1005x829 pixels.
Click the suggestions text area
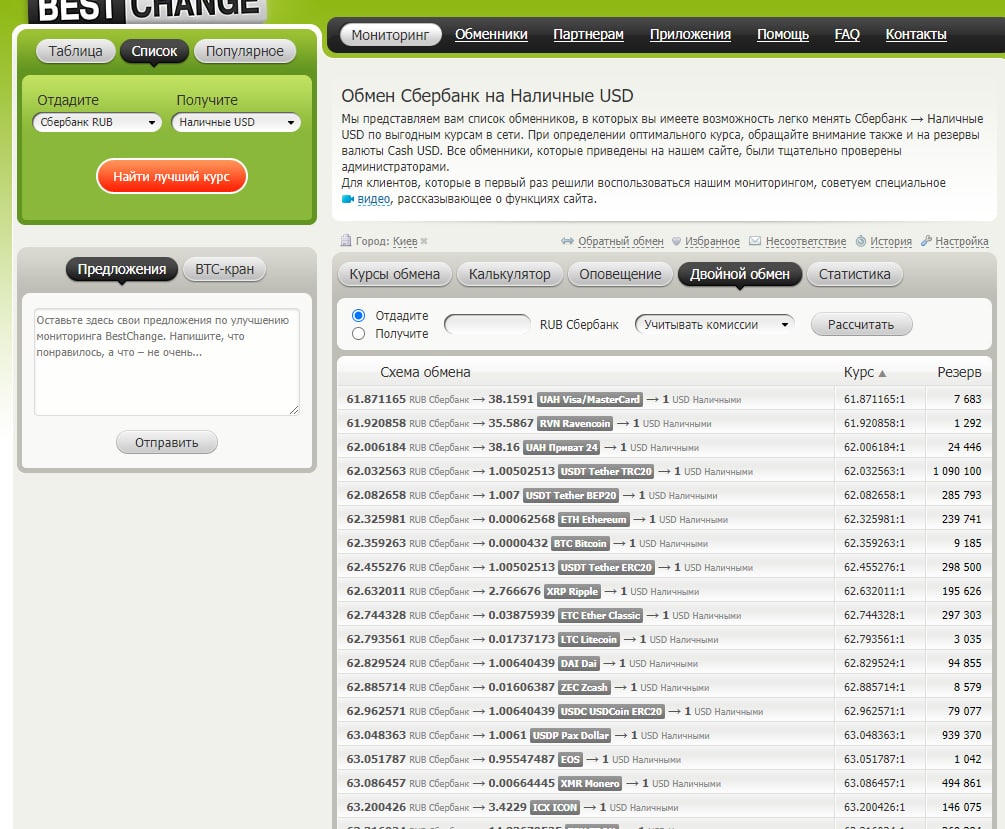(x=167, y=362)
